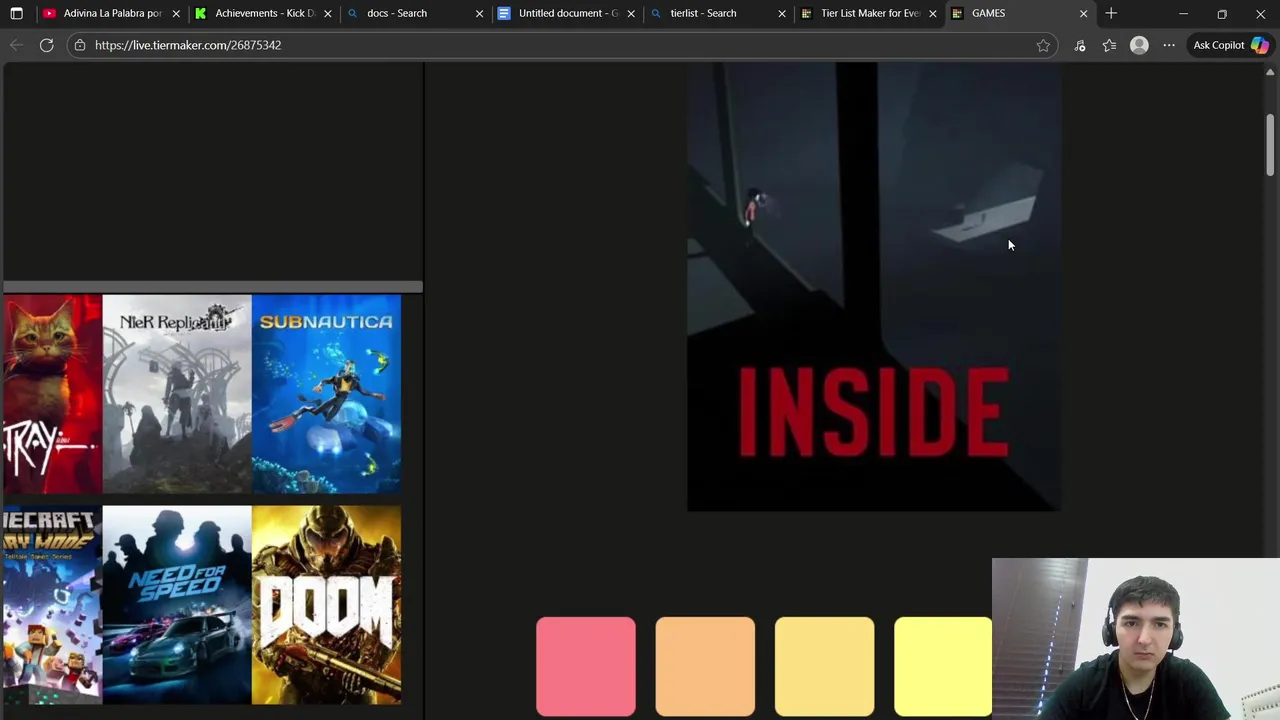Click the page vertical scrollbar thumb
This screenshot has width=1280, height=720.
[1271, 145]
